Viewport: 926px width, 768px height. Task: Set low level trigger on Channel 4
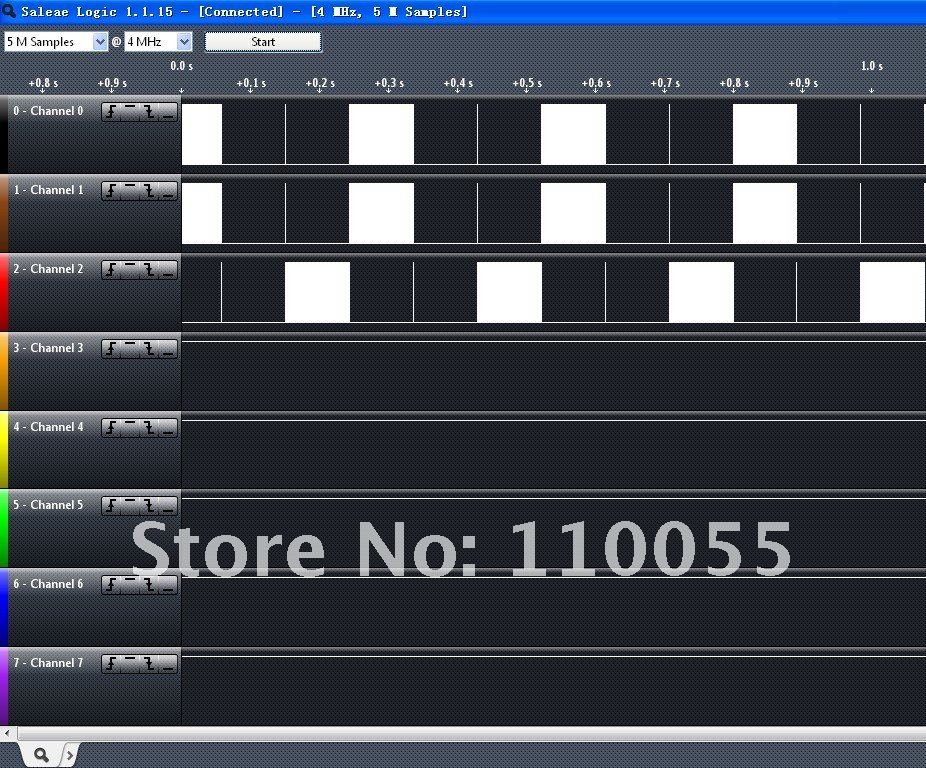coord(168,428)
